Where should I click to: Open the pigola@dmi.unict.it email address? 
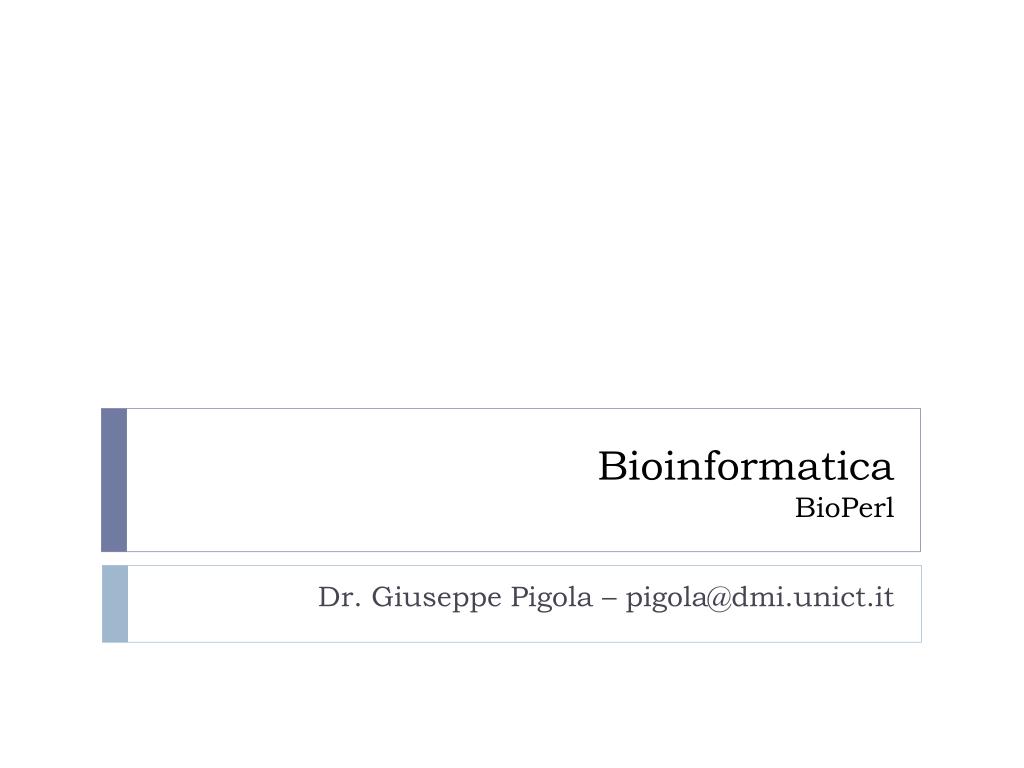(760, 598)
